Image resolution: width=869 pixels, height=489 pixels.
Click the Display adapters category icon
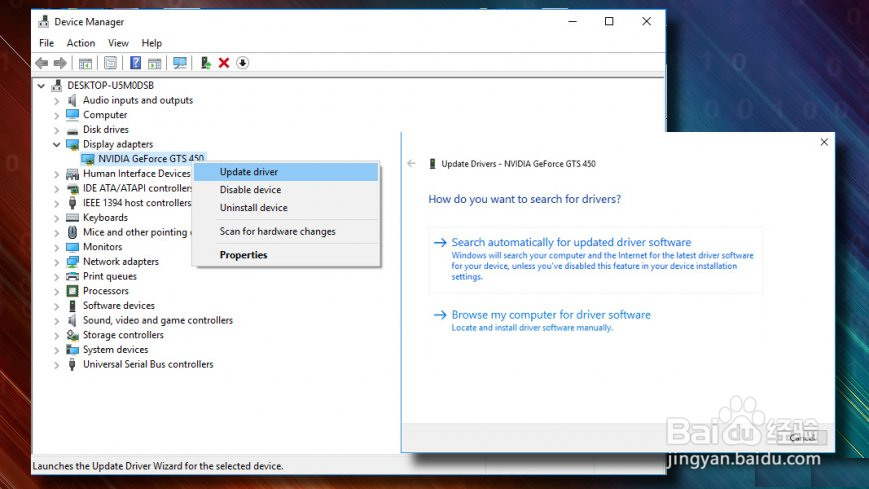pyautogui.click(x=72, y=144)
